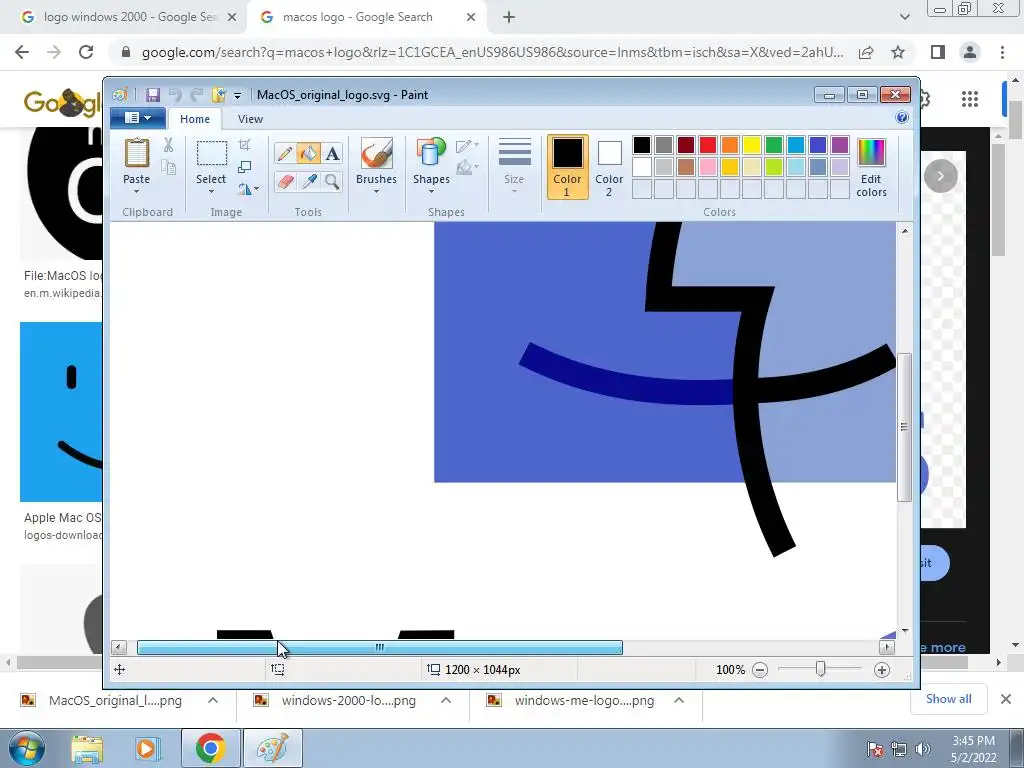Image resolution: width=1024 pixels, height=768 pixels.
Task: Expand the Brushes dropdown arrow
Action: 376,192
